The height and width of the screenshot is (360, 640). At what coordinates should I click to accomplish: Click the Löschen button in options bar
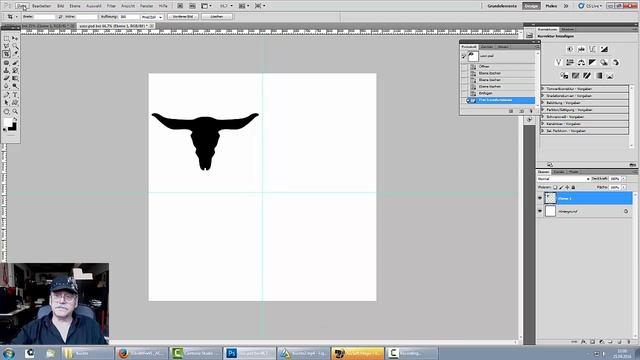tap(217, 17)
